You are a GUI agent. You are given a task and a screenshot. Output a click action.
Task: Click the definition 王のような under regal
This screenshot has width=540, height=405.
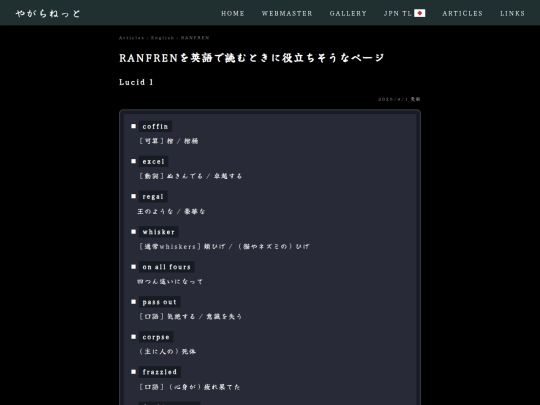pyautogui.click(x=171, y=211)
